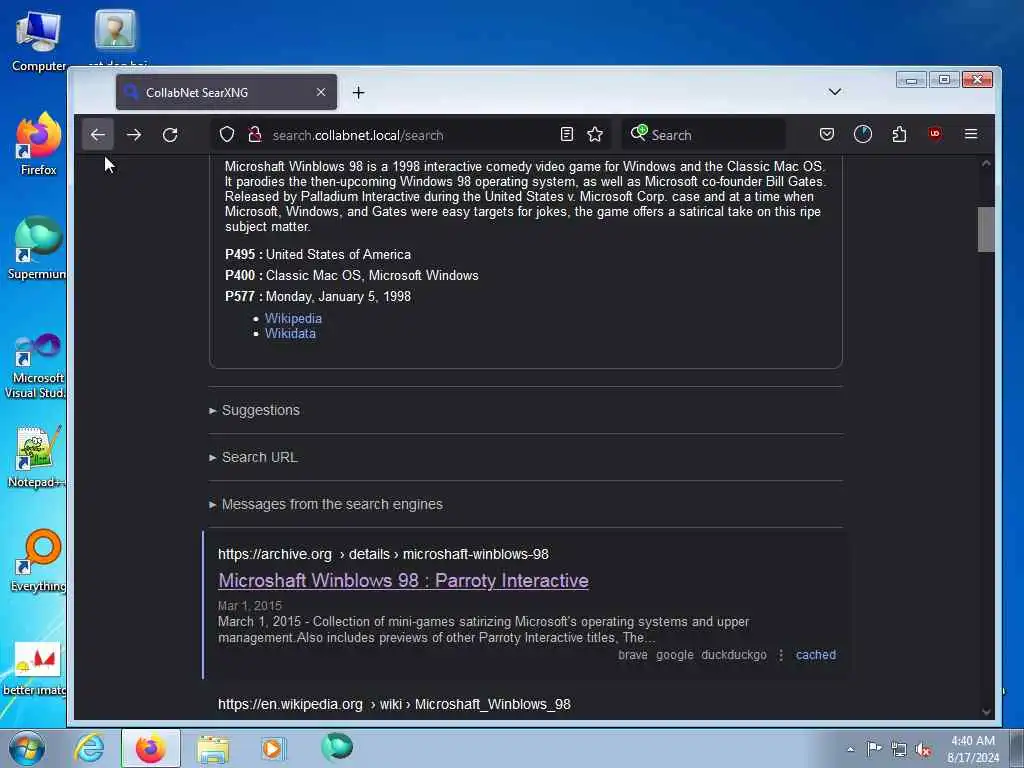The image size is (1024, 768).
Task: Open the Wikipedia link in the infobox
Action: (x=293, y=318)
